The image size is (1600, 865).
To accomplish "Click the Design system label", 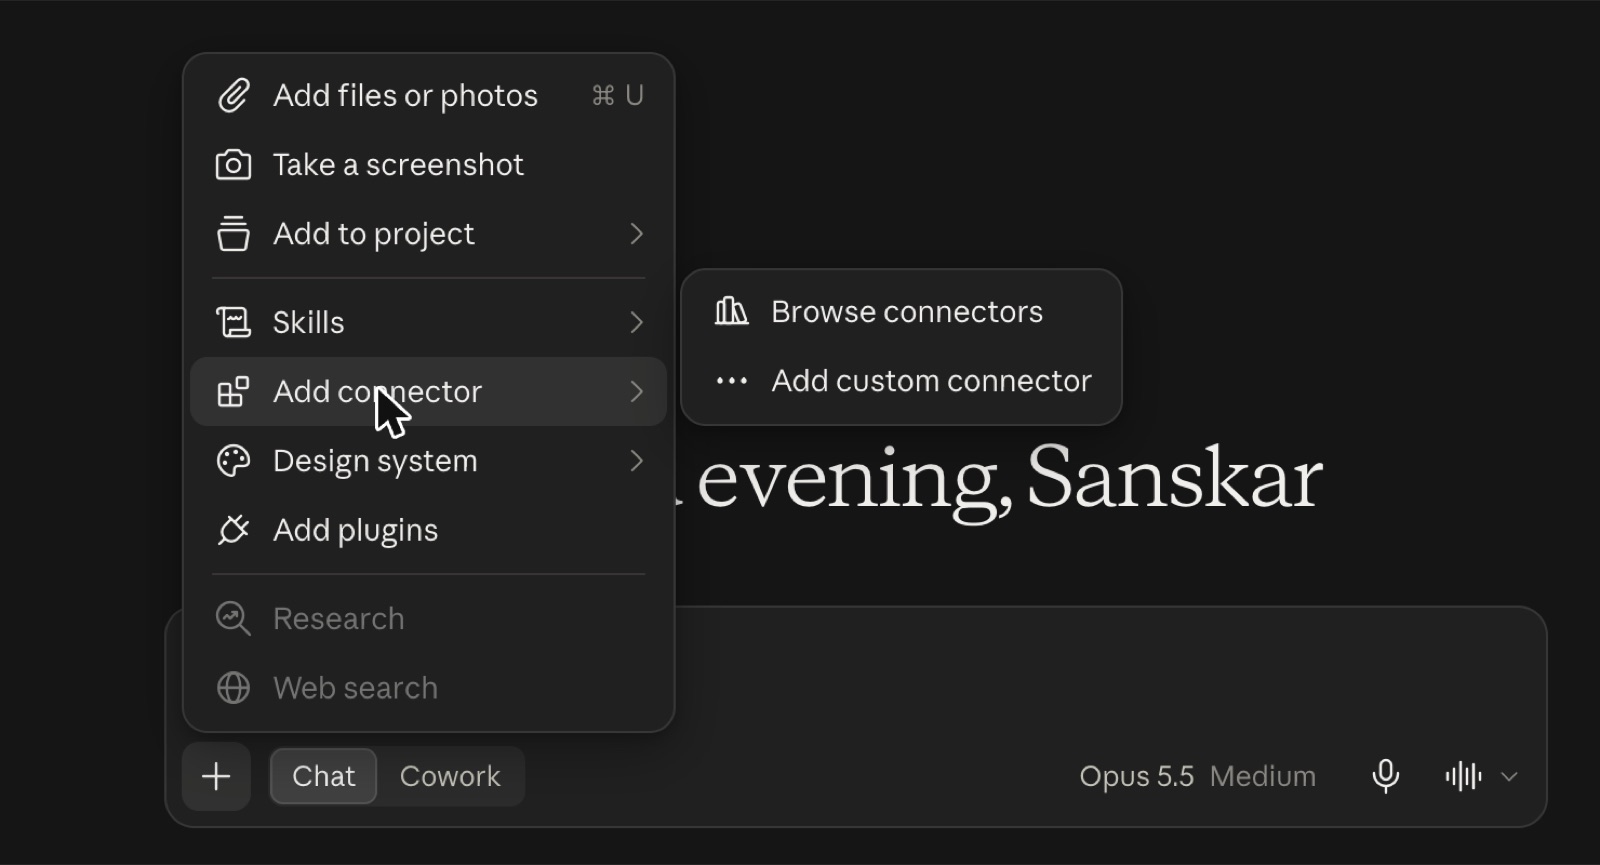I will click(375, 461).
